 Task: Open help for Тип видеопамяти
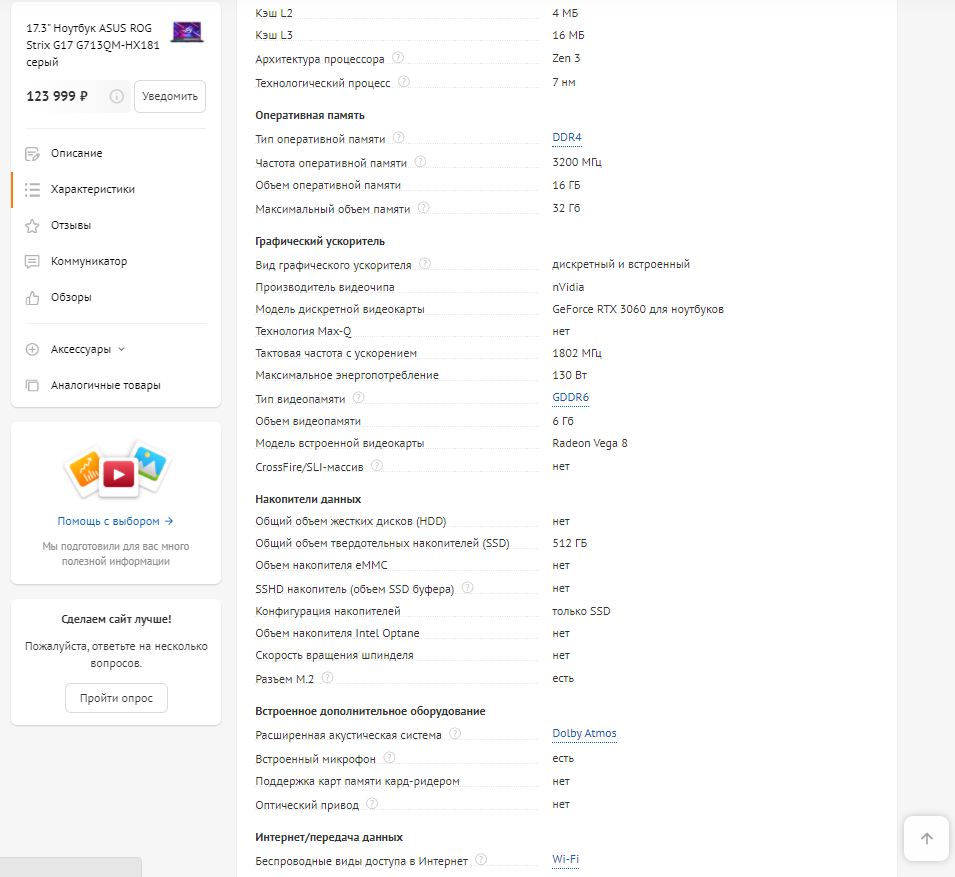pyautogui.click(x=359, y=398)
